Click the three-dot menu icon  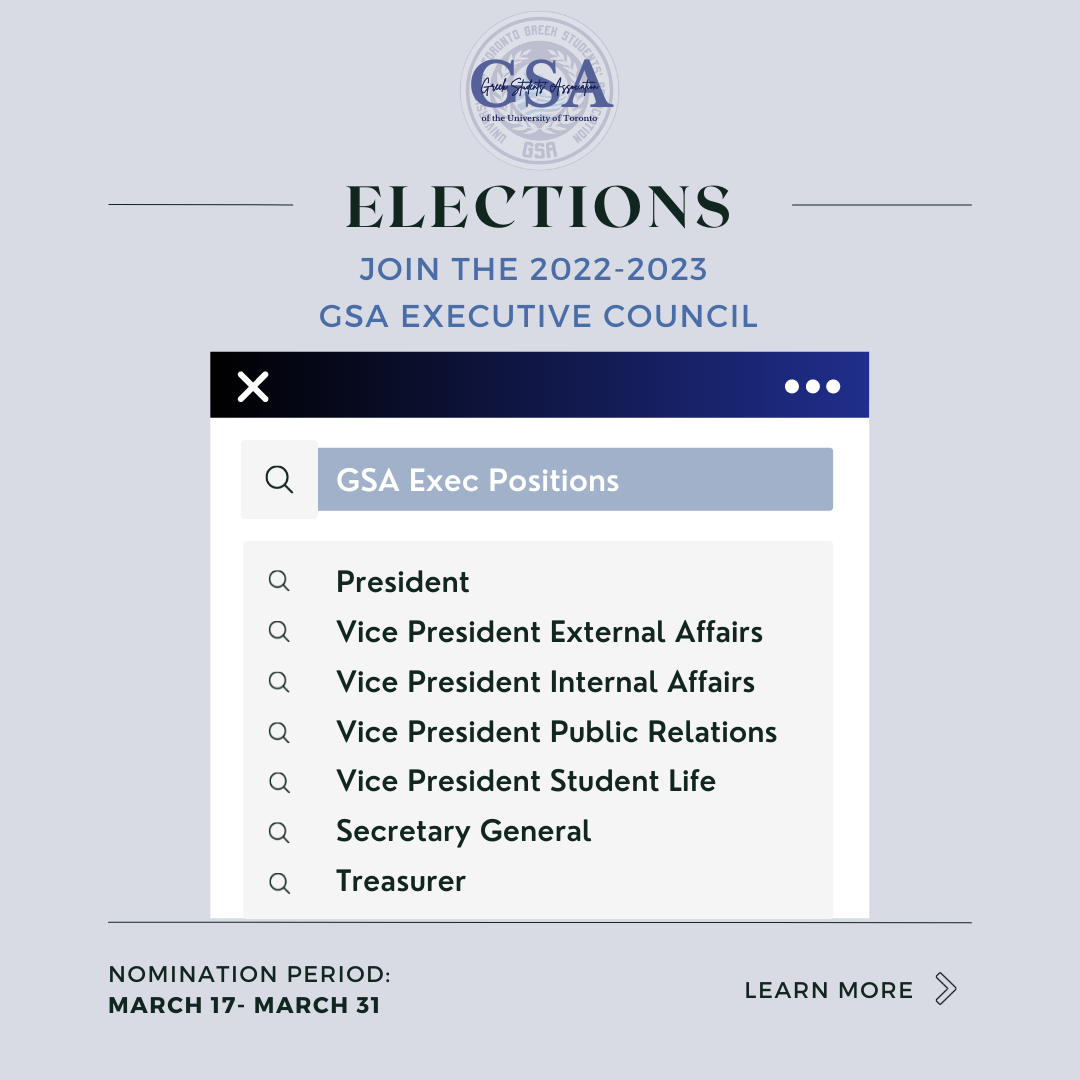tap(812, 386)
